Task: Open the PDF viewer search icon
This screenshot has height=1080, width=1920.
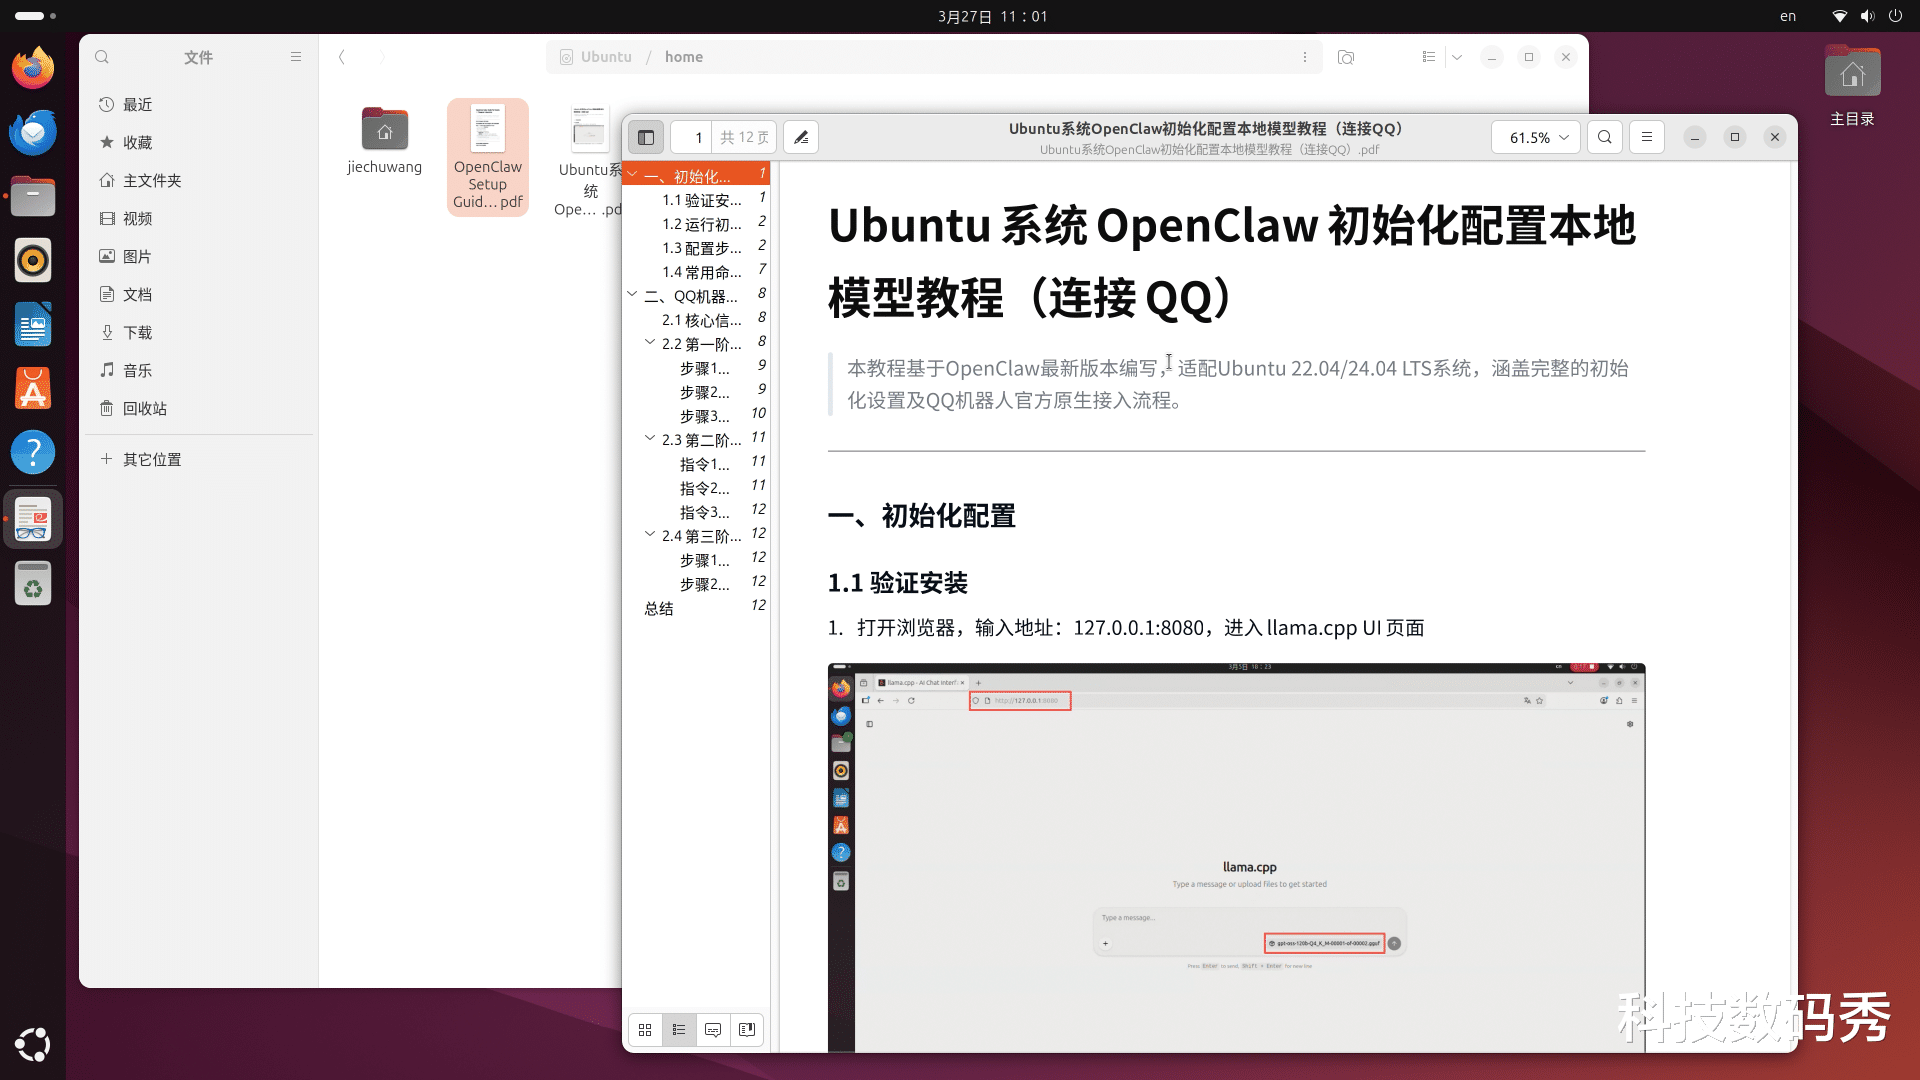Action: (x=1604, y=137)
